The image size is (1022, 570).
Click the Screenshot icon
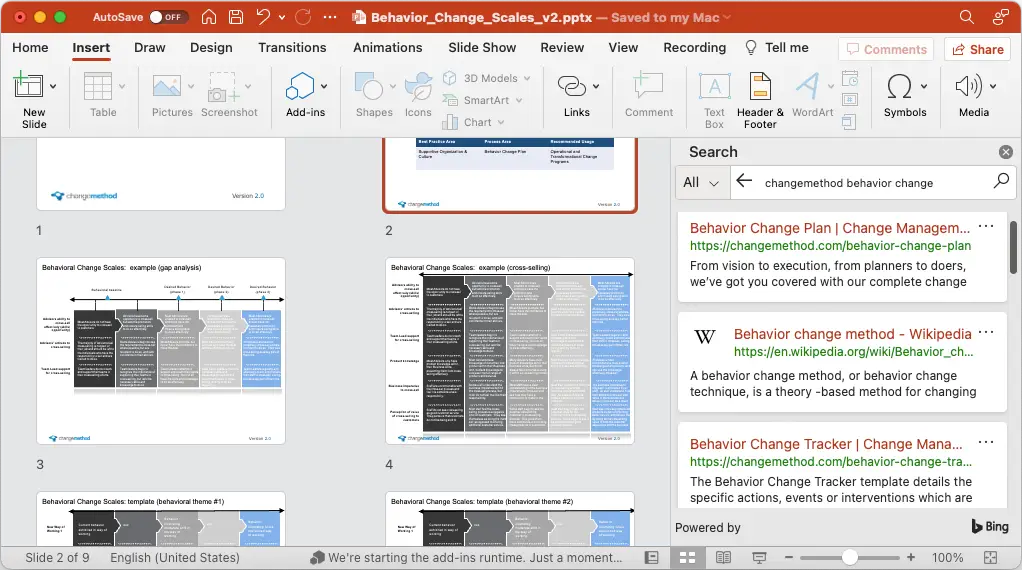pos(223,87)
